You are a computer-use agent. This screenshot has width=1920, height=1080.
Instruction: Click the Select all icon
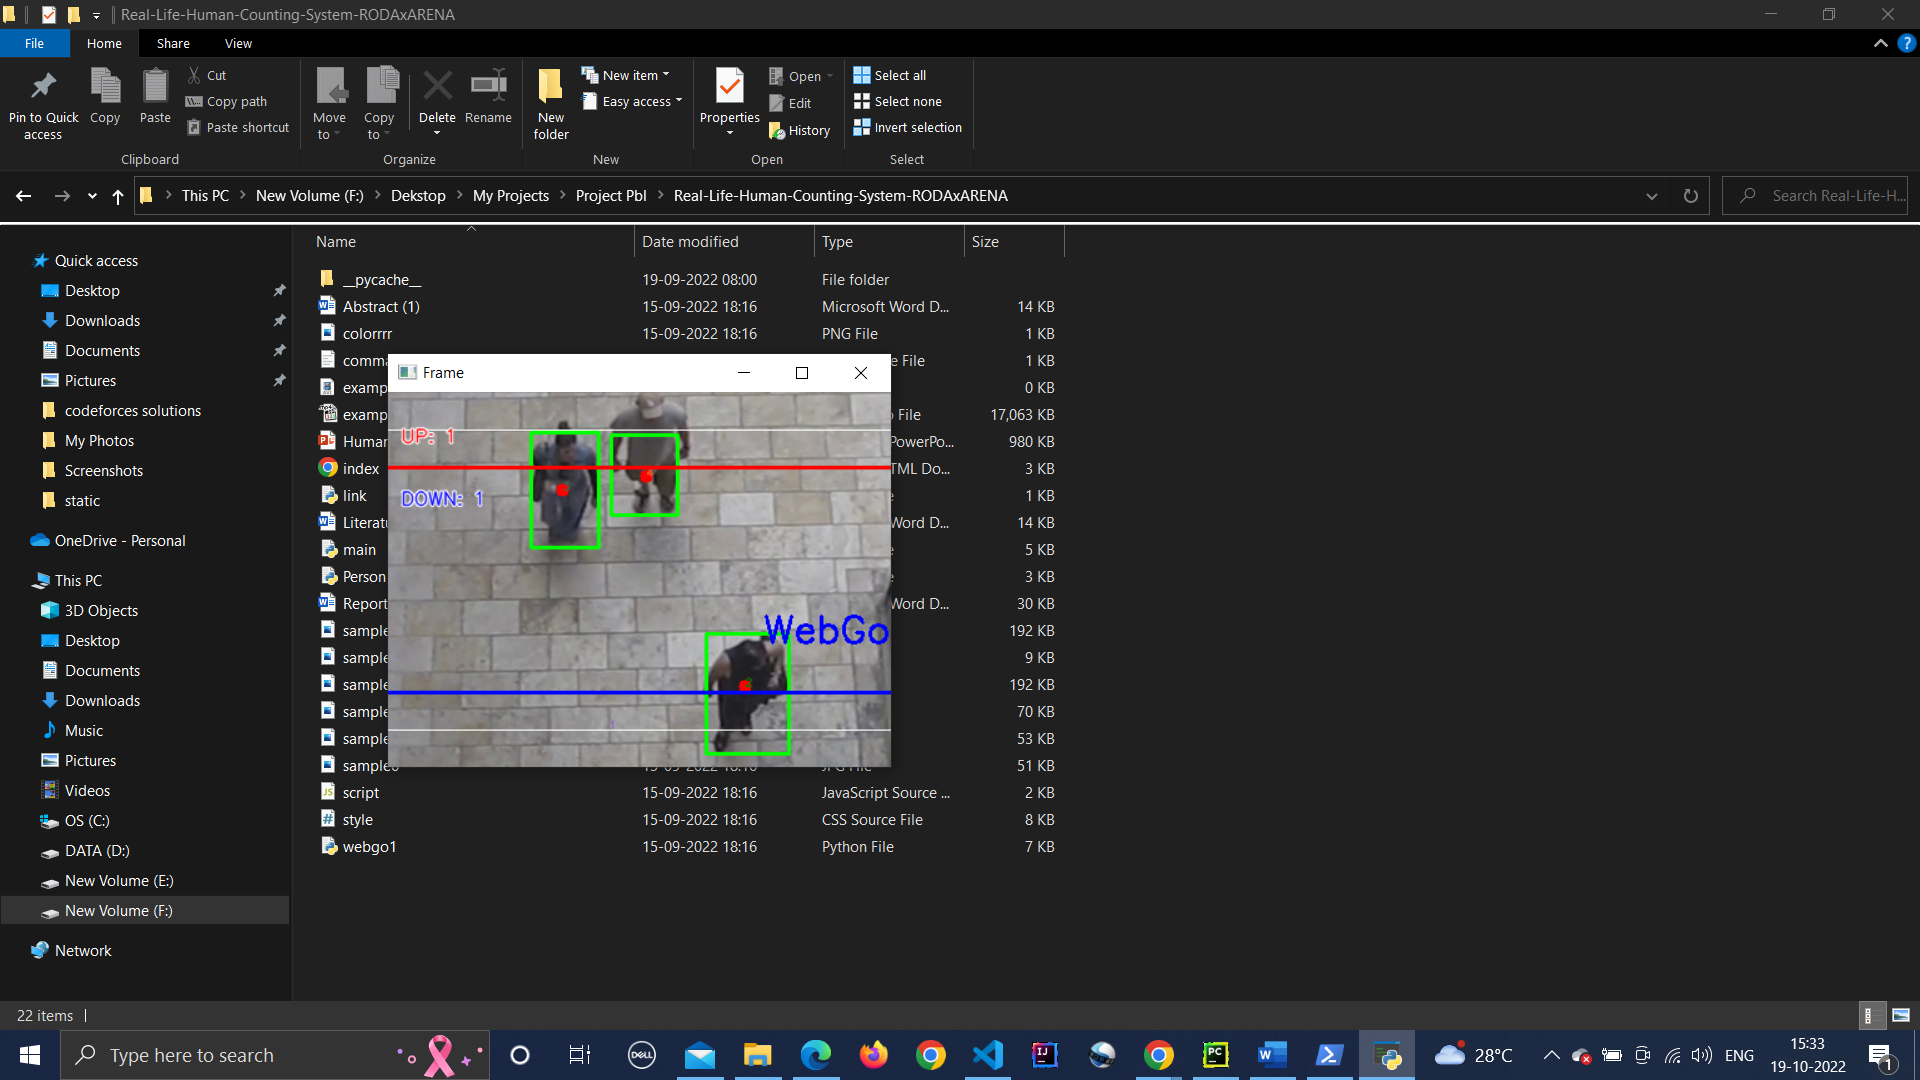(862, 75)
